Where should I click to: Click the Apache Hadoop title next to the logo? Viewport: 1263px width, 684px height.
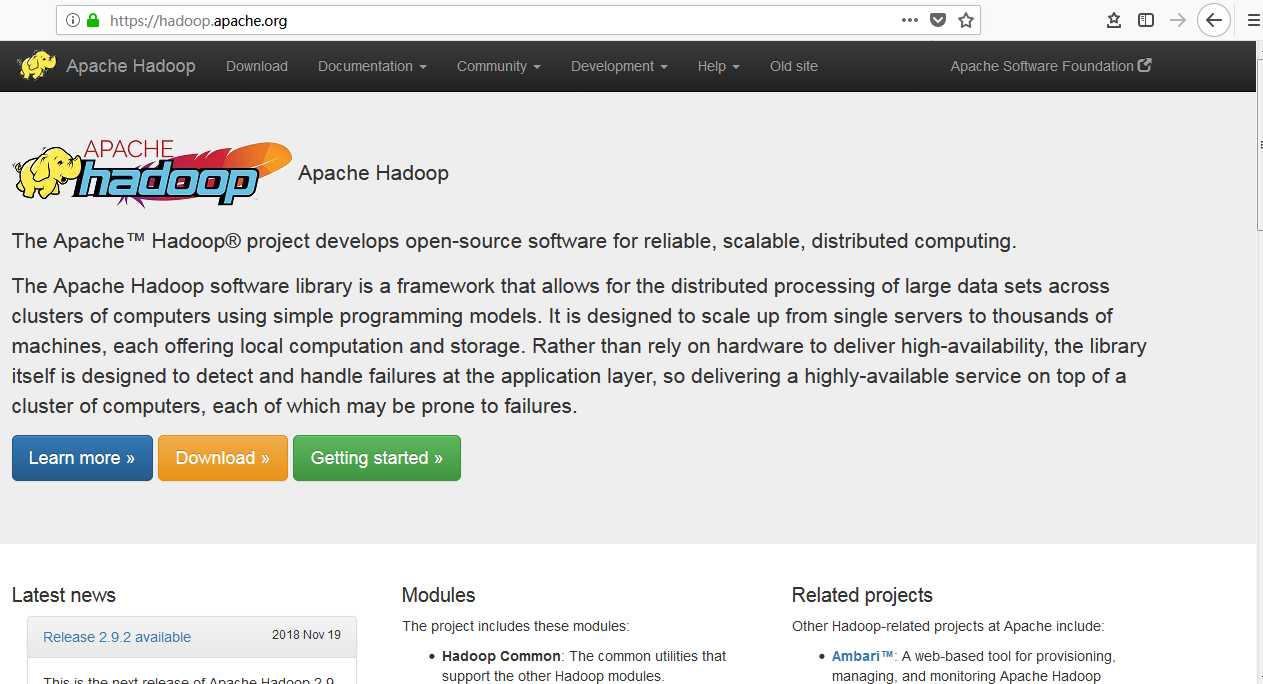(x=373, y=173)
